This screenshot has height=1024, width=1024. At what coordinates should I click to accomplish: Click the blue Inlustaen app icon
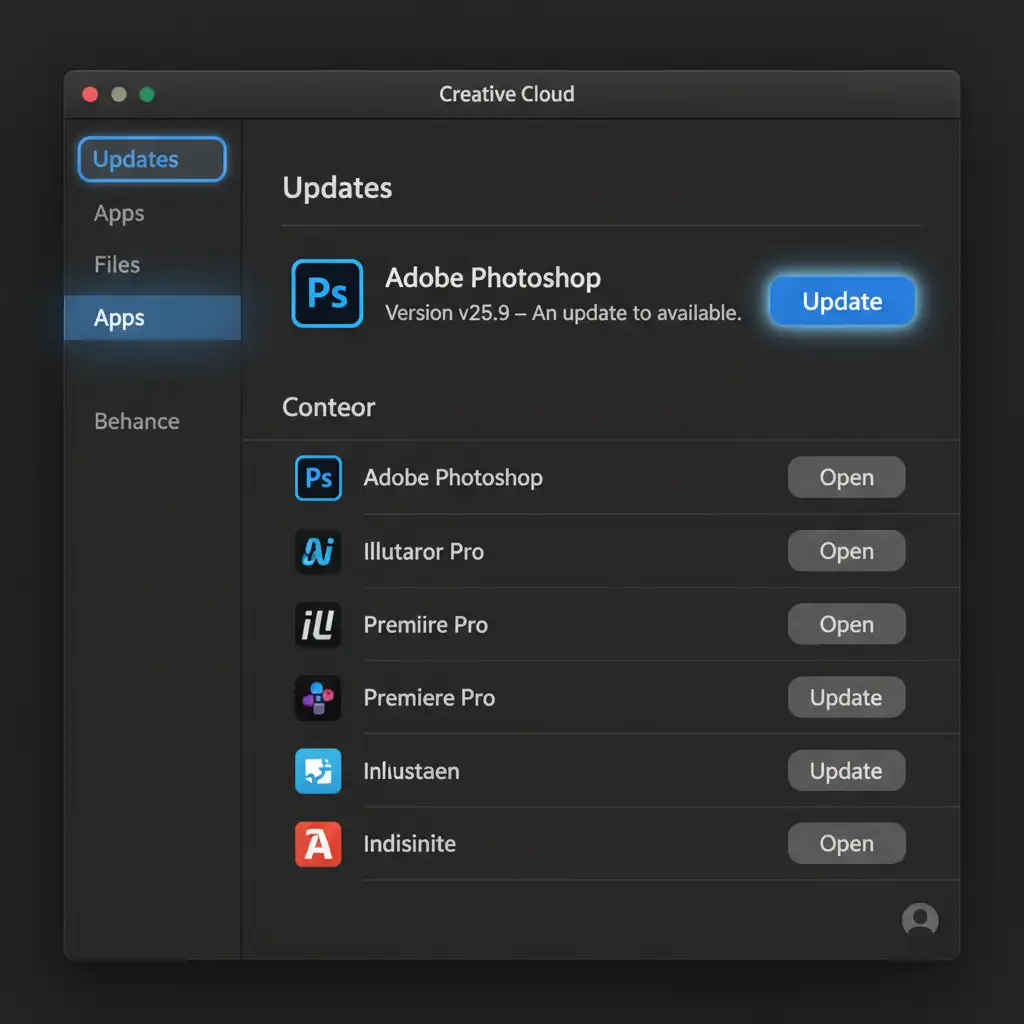pyautogui.click(x=318, y=771)
